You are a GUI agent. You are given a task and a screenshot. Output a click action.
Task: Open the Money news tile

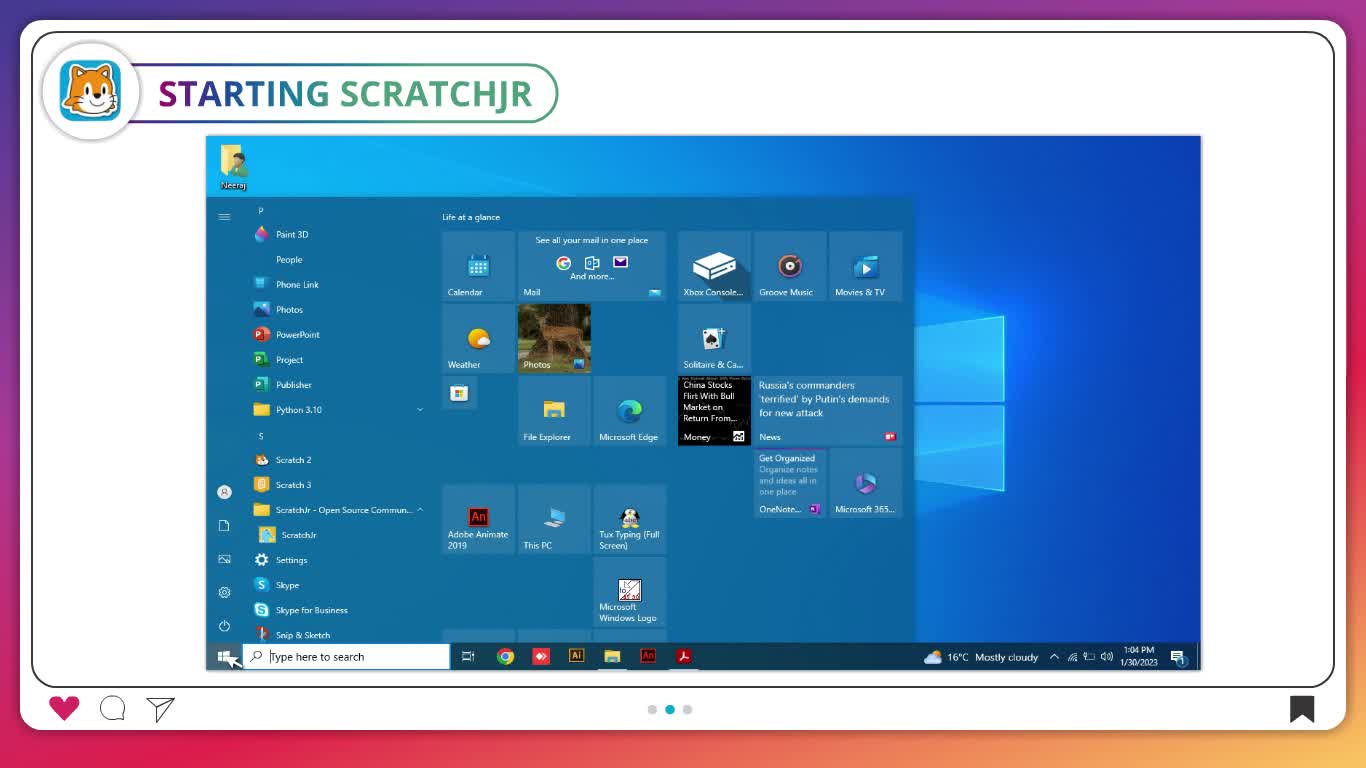tap(714, 410)
